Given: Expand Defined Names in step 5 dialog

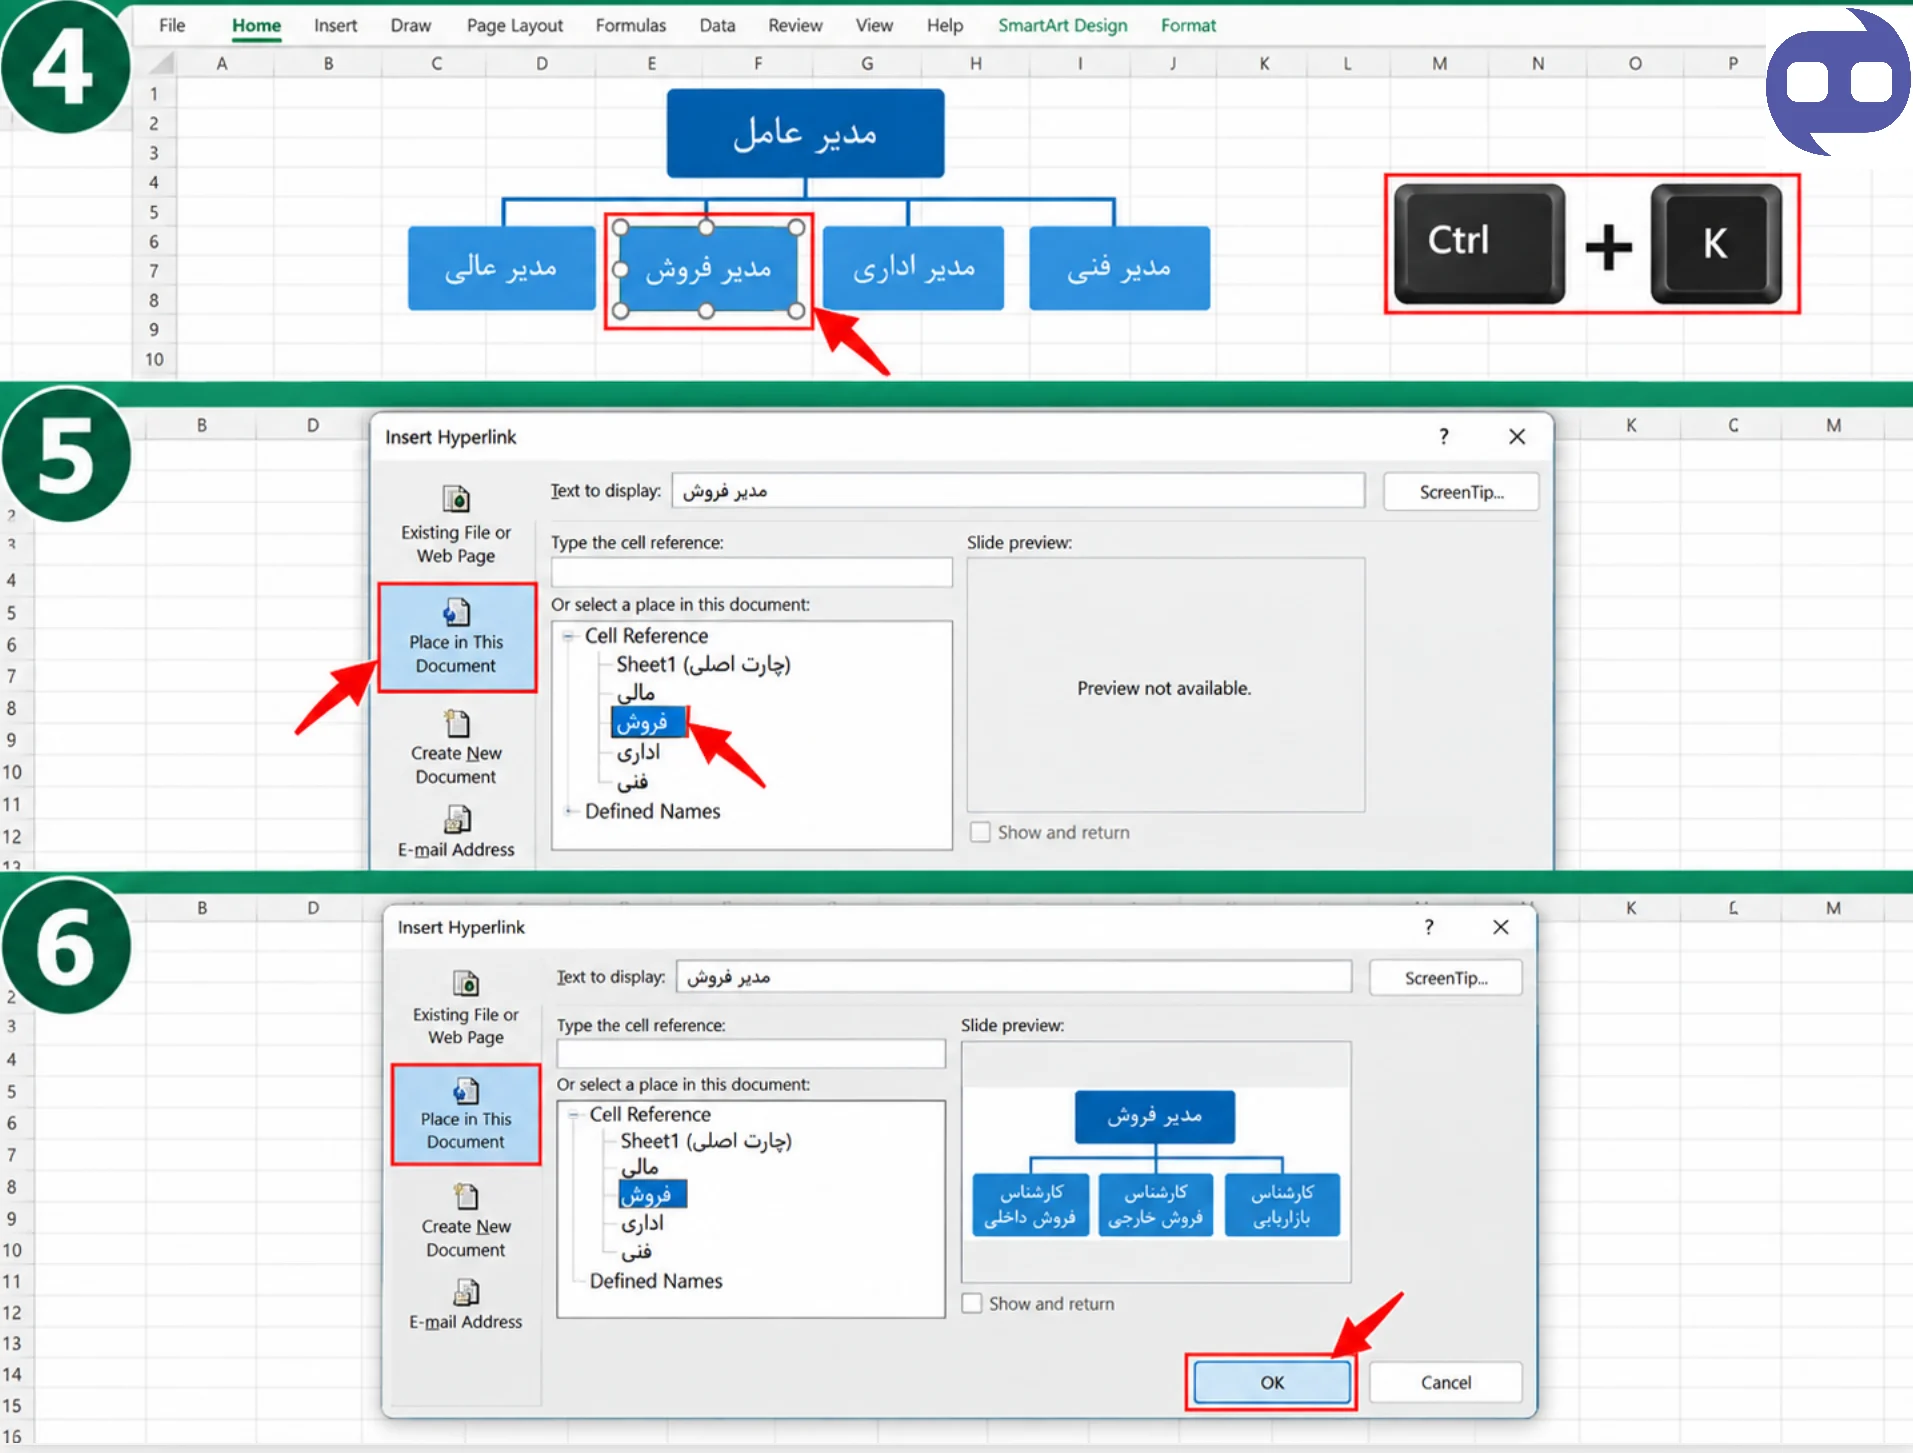Looking at the screenshot, I should (x=568, y=811).
